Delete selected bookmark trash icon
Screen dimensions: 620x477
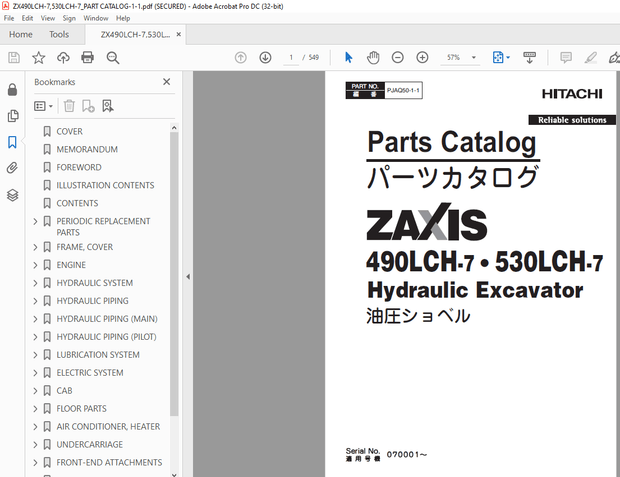pyautogui.click(x=69, y=106)
